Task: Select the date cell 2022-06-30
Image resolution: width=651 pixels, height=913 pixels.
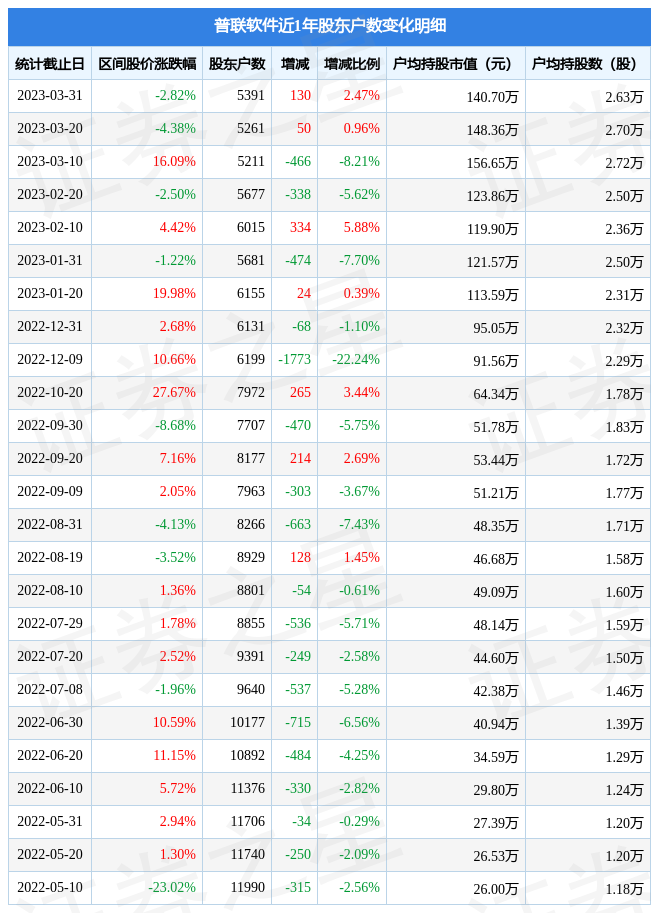Action: pos(50,723)
